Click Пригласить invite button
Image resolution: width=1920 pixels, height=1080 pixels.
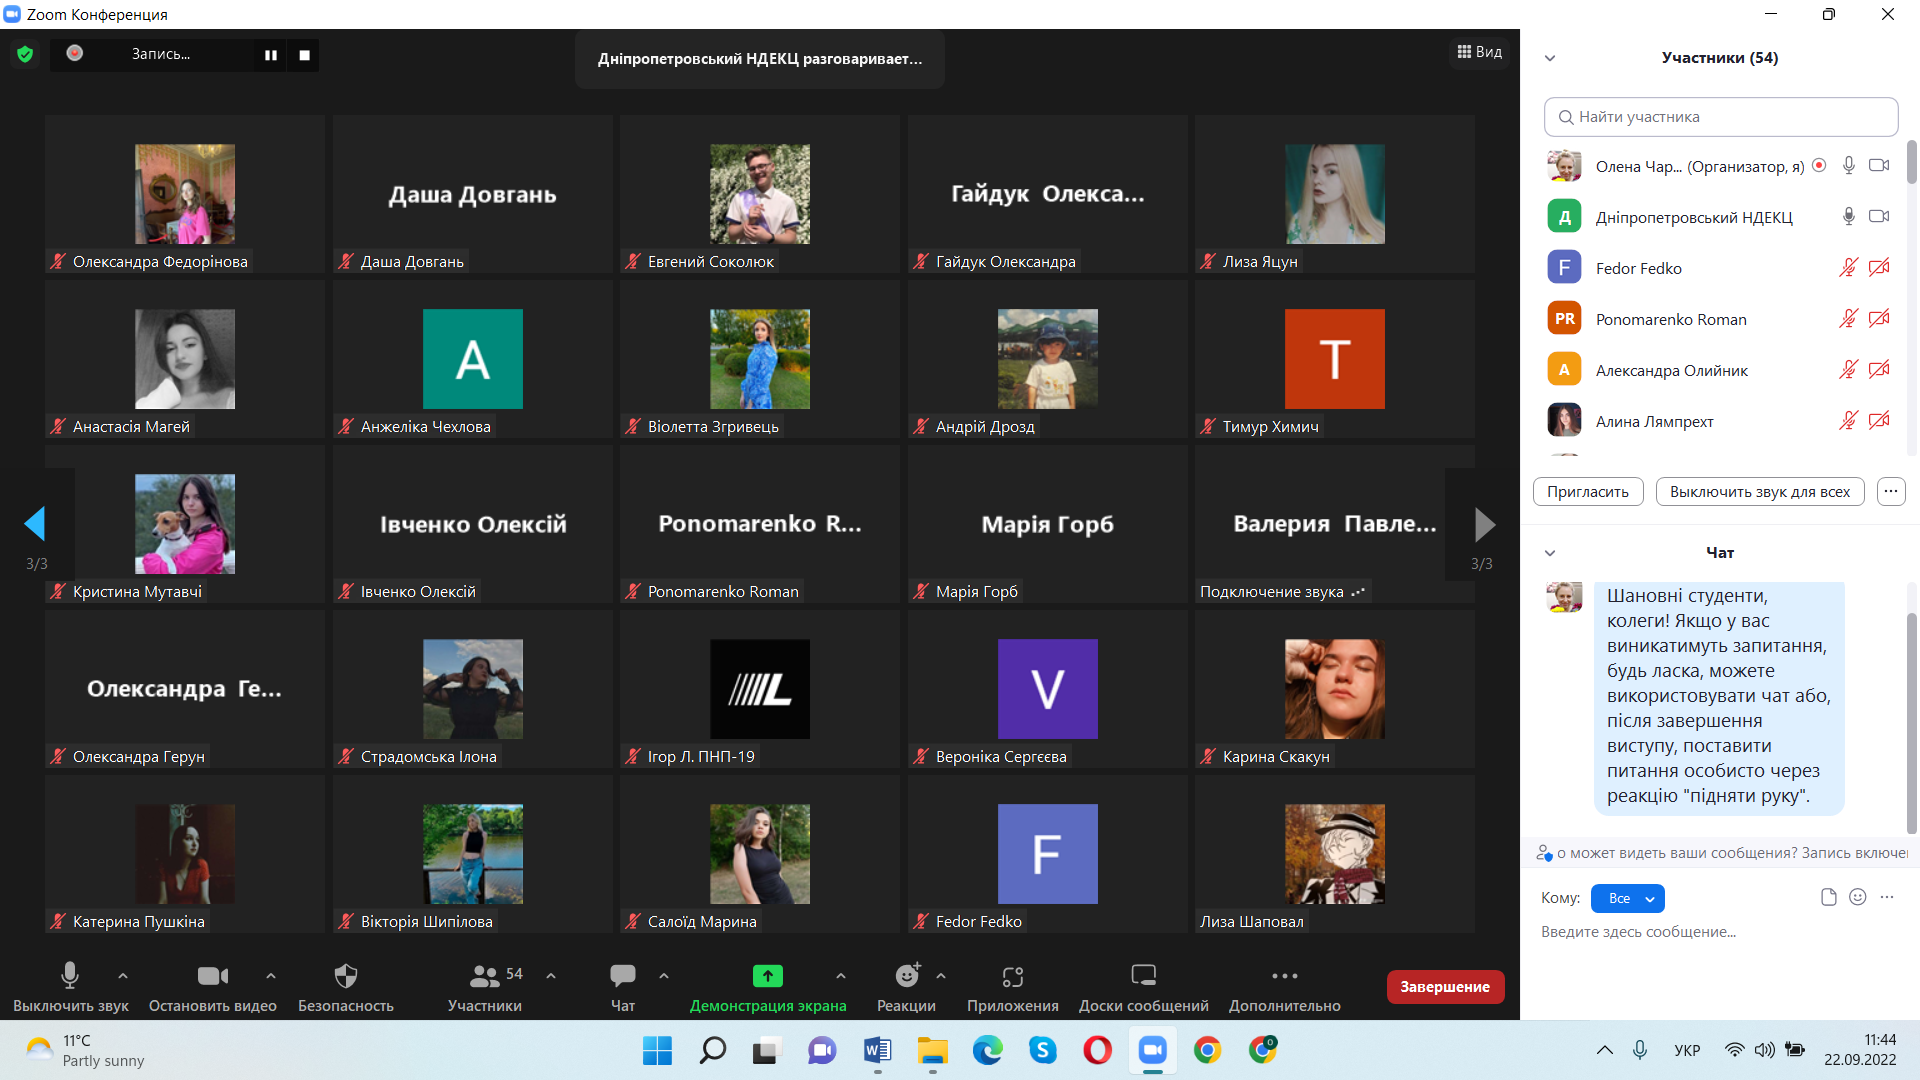coord(1588,492)
